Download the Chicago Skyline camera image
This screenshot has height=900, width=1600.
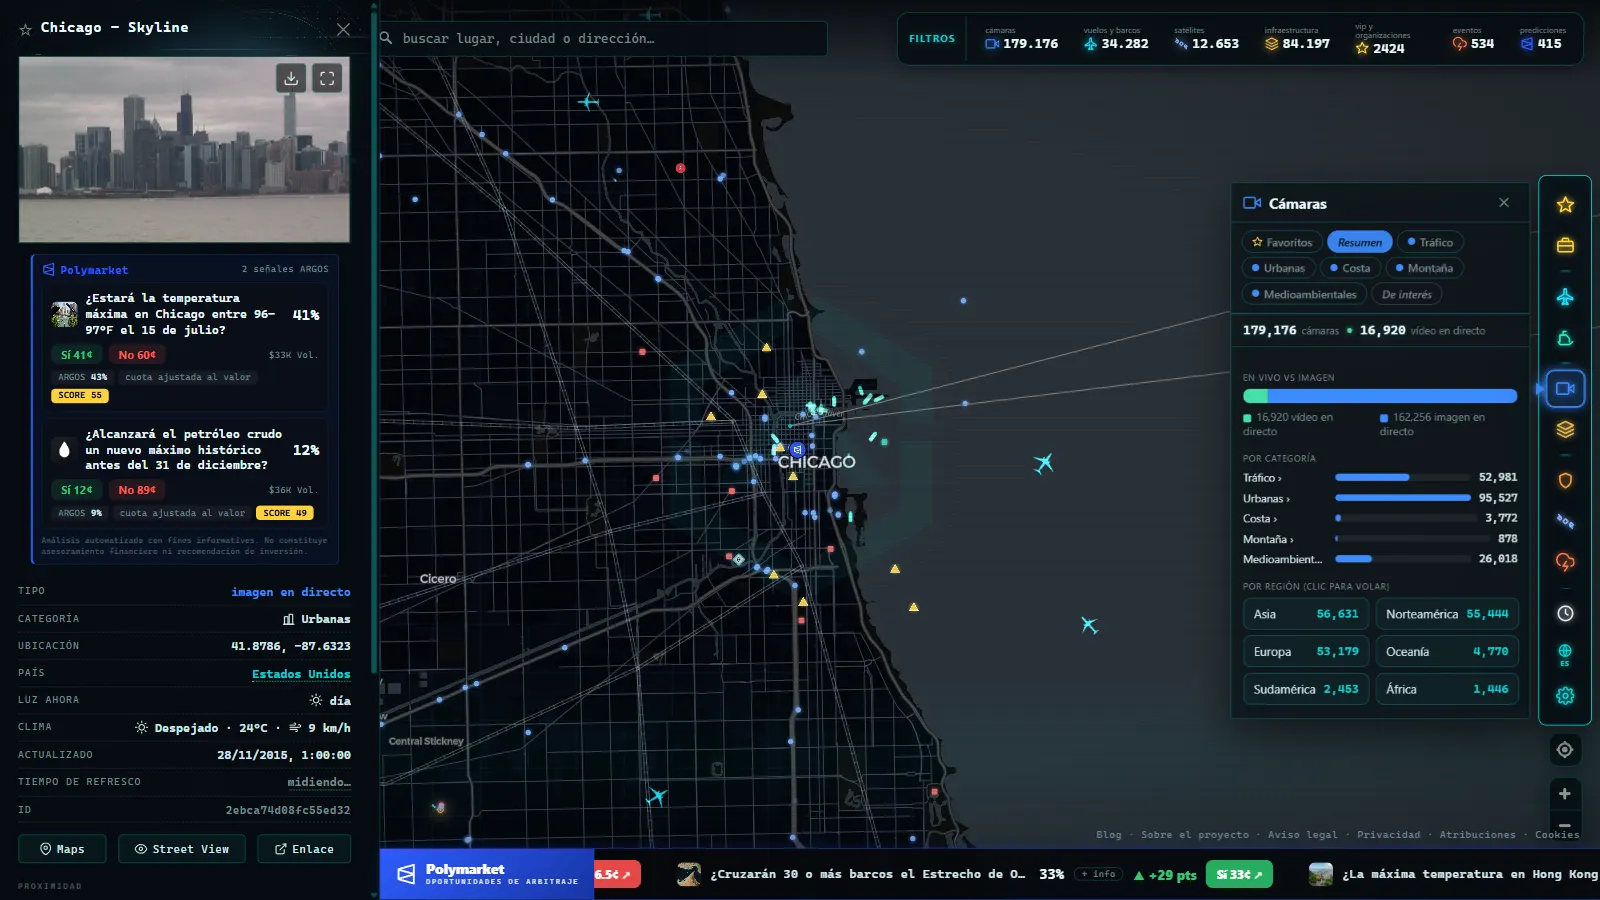[x=290, y=78]
